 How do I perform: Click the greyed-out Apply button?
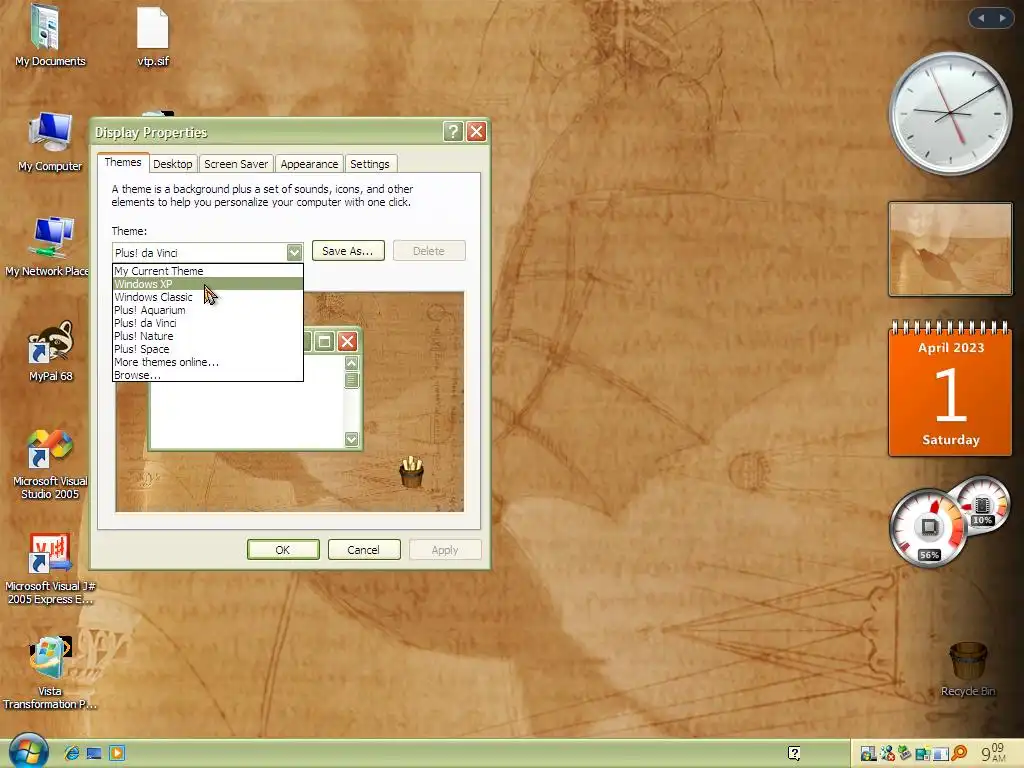pos(445,550)
